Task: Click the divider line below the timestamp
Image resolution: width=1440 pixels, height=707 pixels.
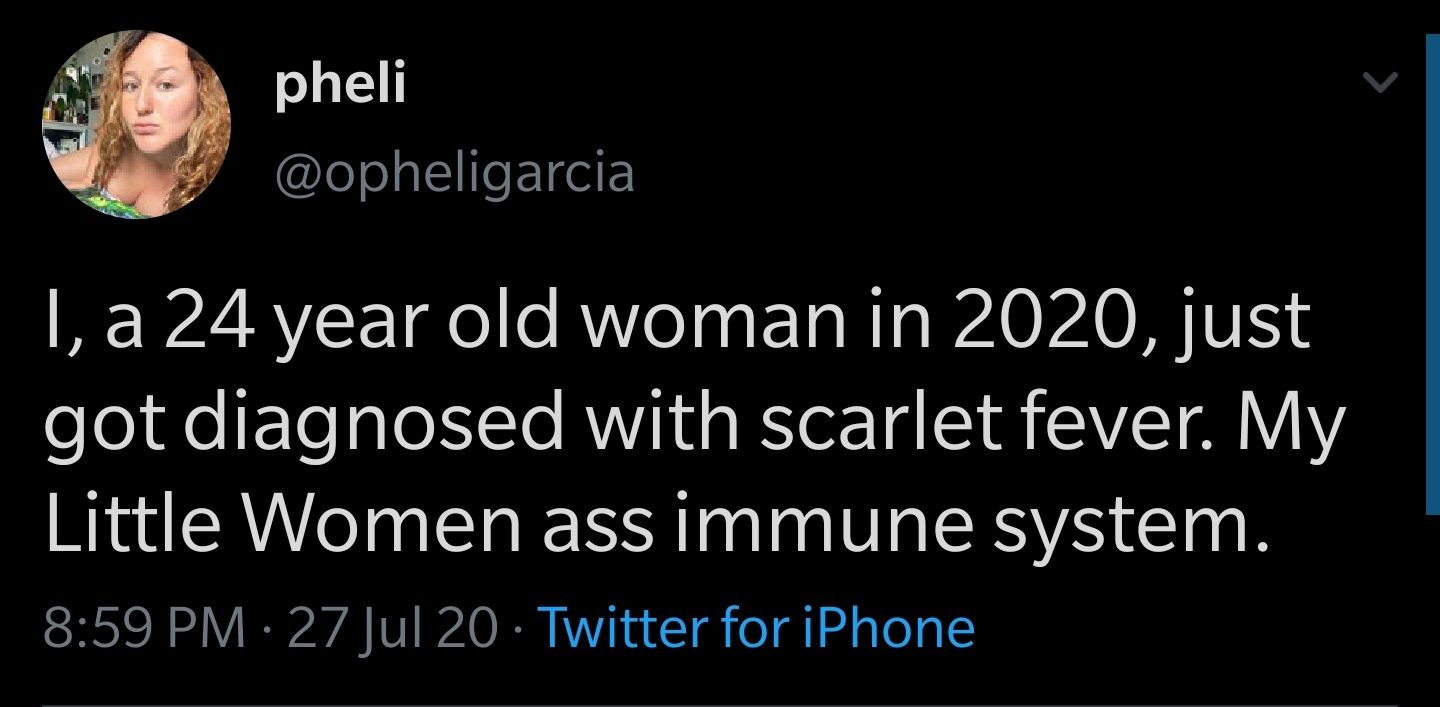Action: coord(700,704)
